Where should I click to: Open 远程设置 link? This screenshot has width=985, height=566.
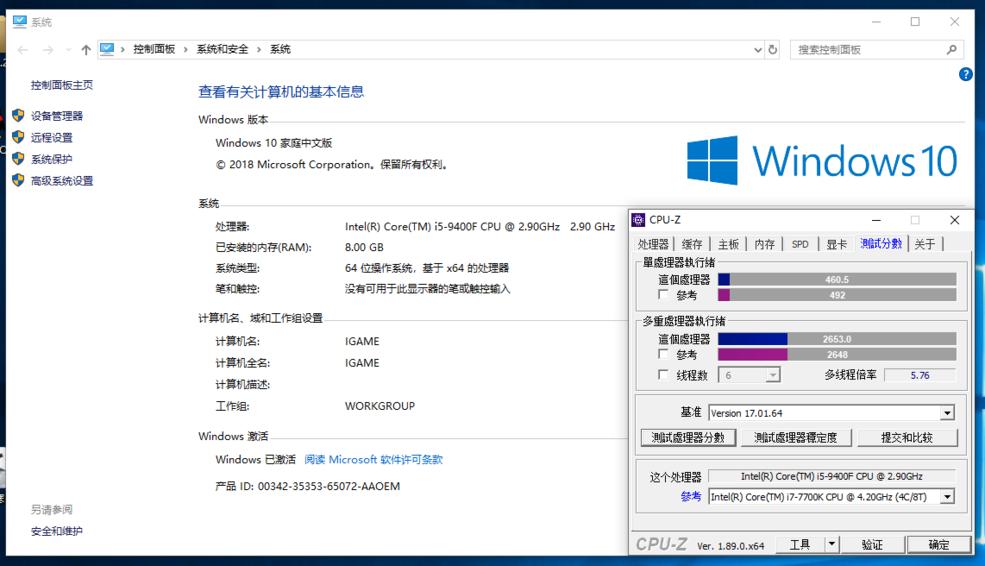pos(52,138)
